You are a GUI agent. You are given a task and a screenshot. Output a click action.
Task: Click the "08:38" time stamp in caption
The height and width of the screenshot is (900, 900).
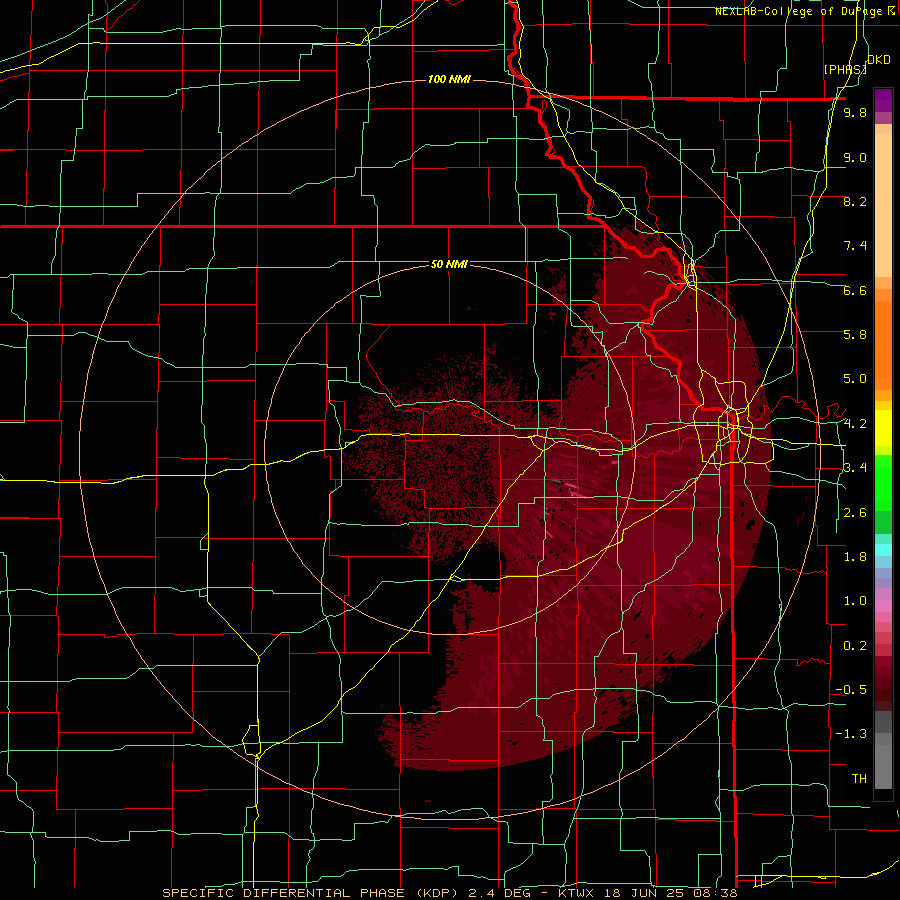click(718, 893)
